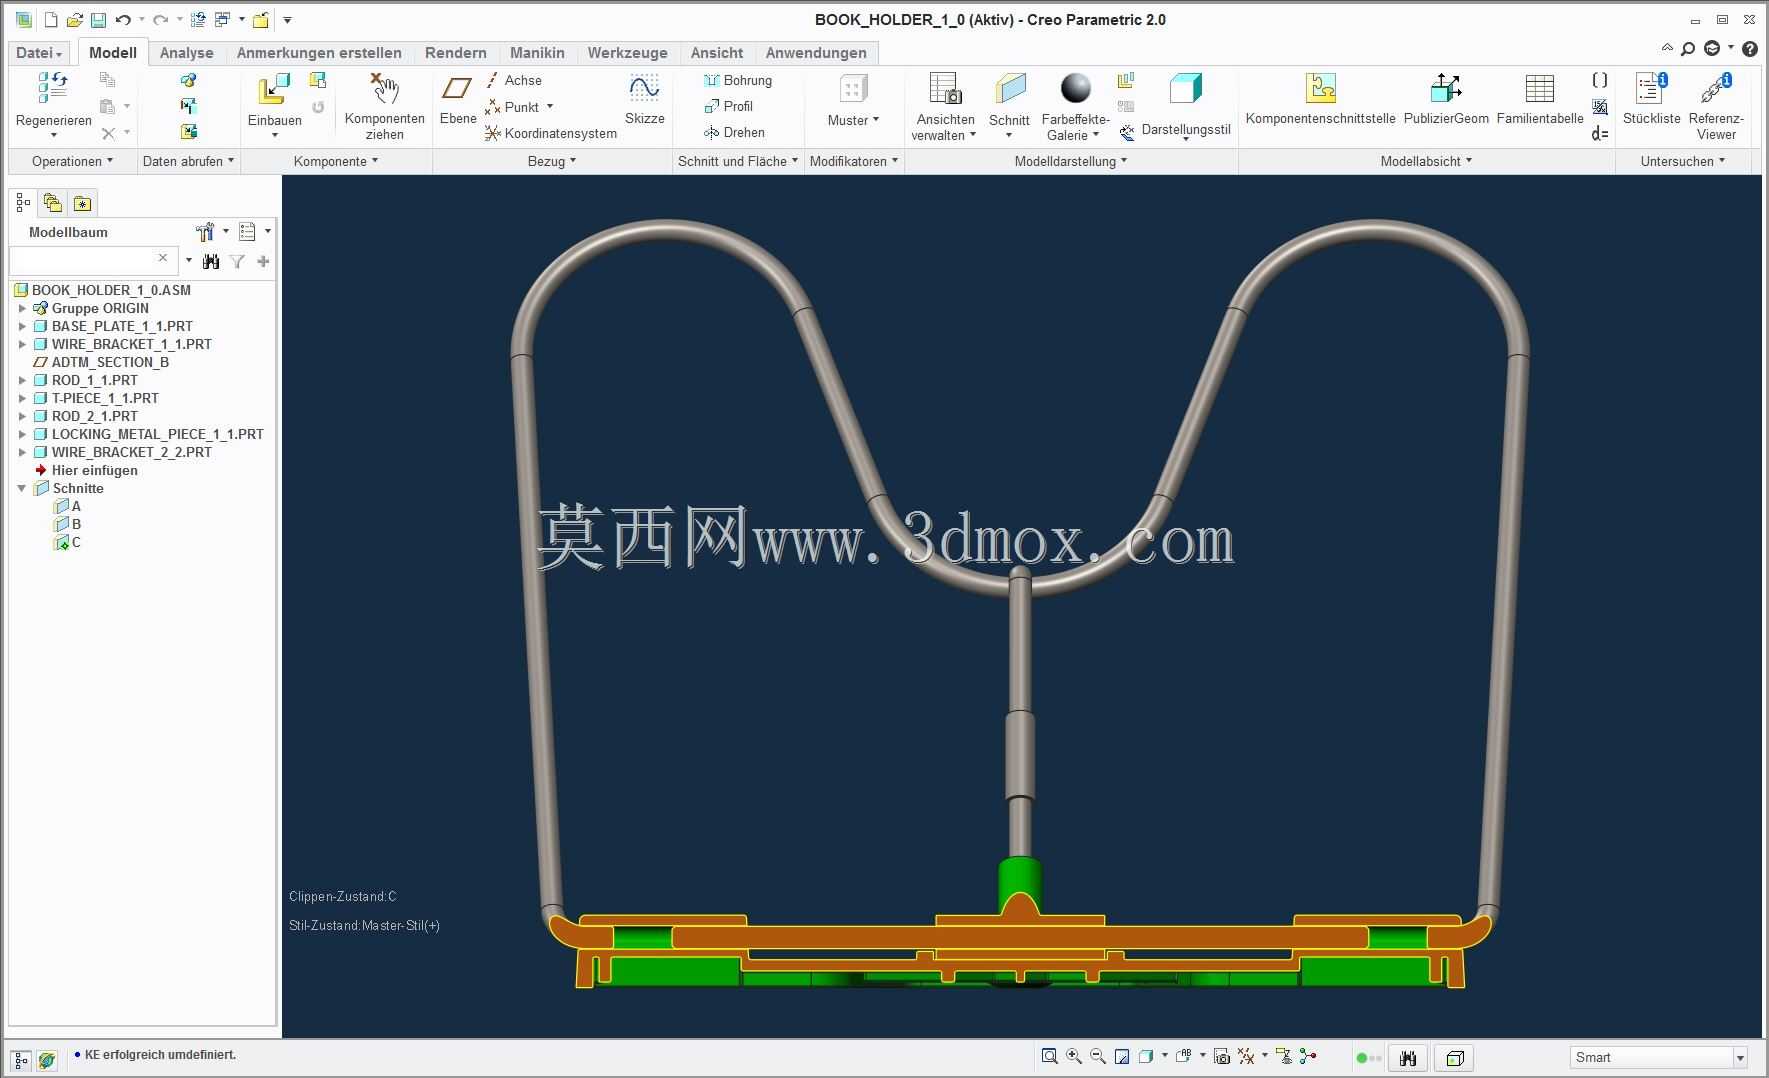Click the search binoculars in Modellbaum
1769x1078 pixels.
(211, 261)
